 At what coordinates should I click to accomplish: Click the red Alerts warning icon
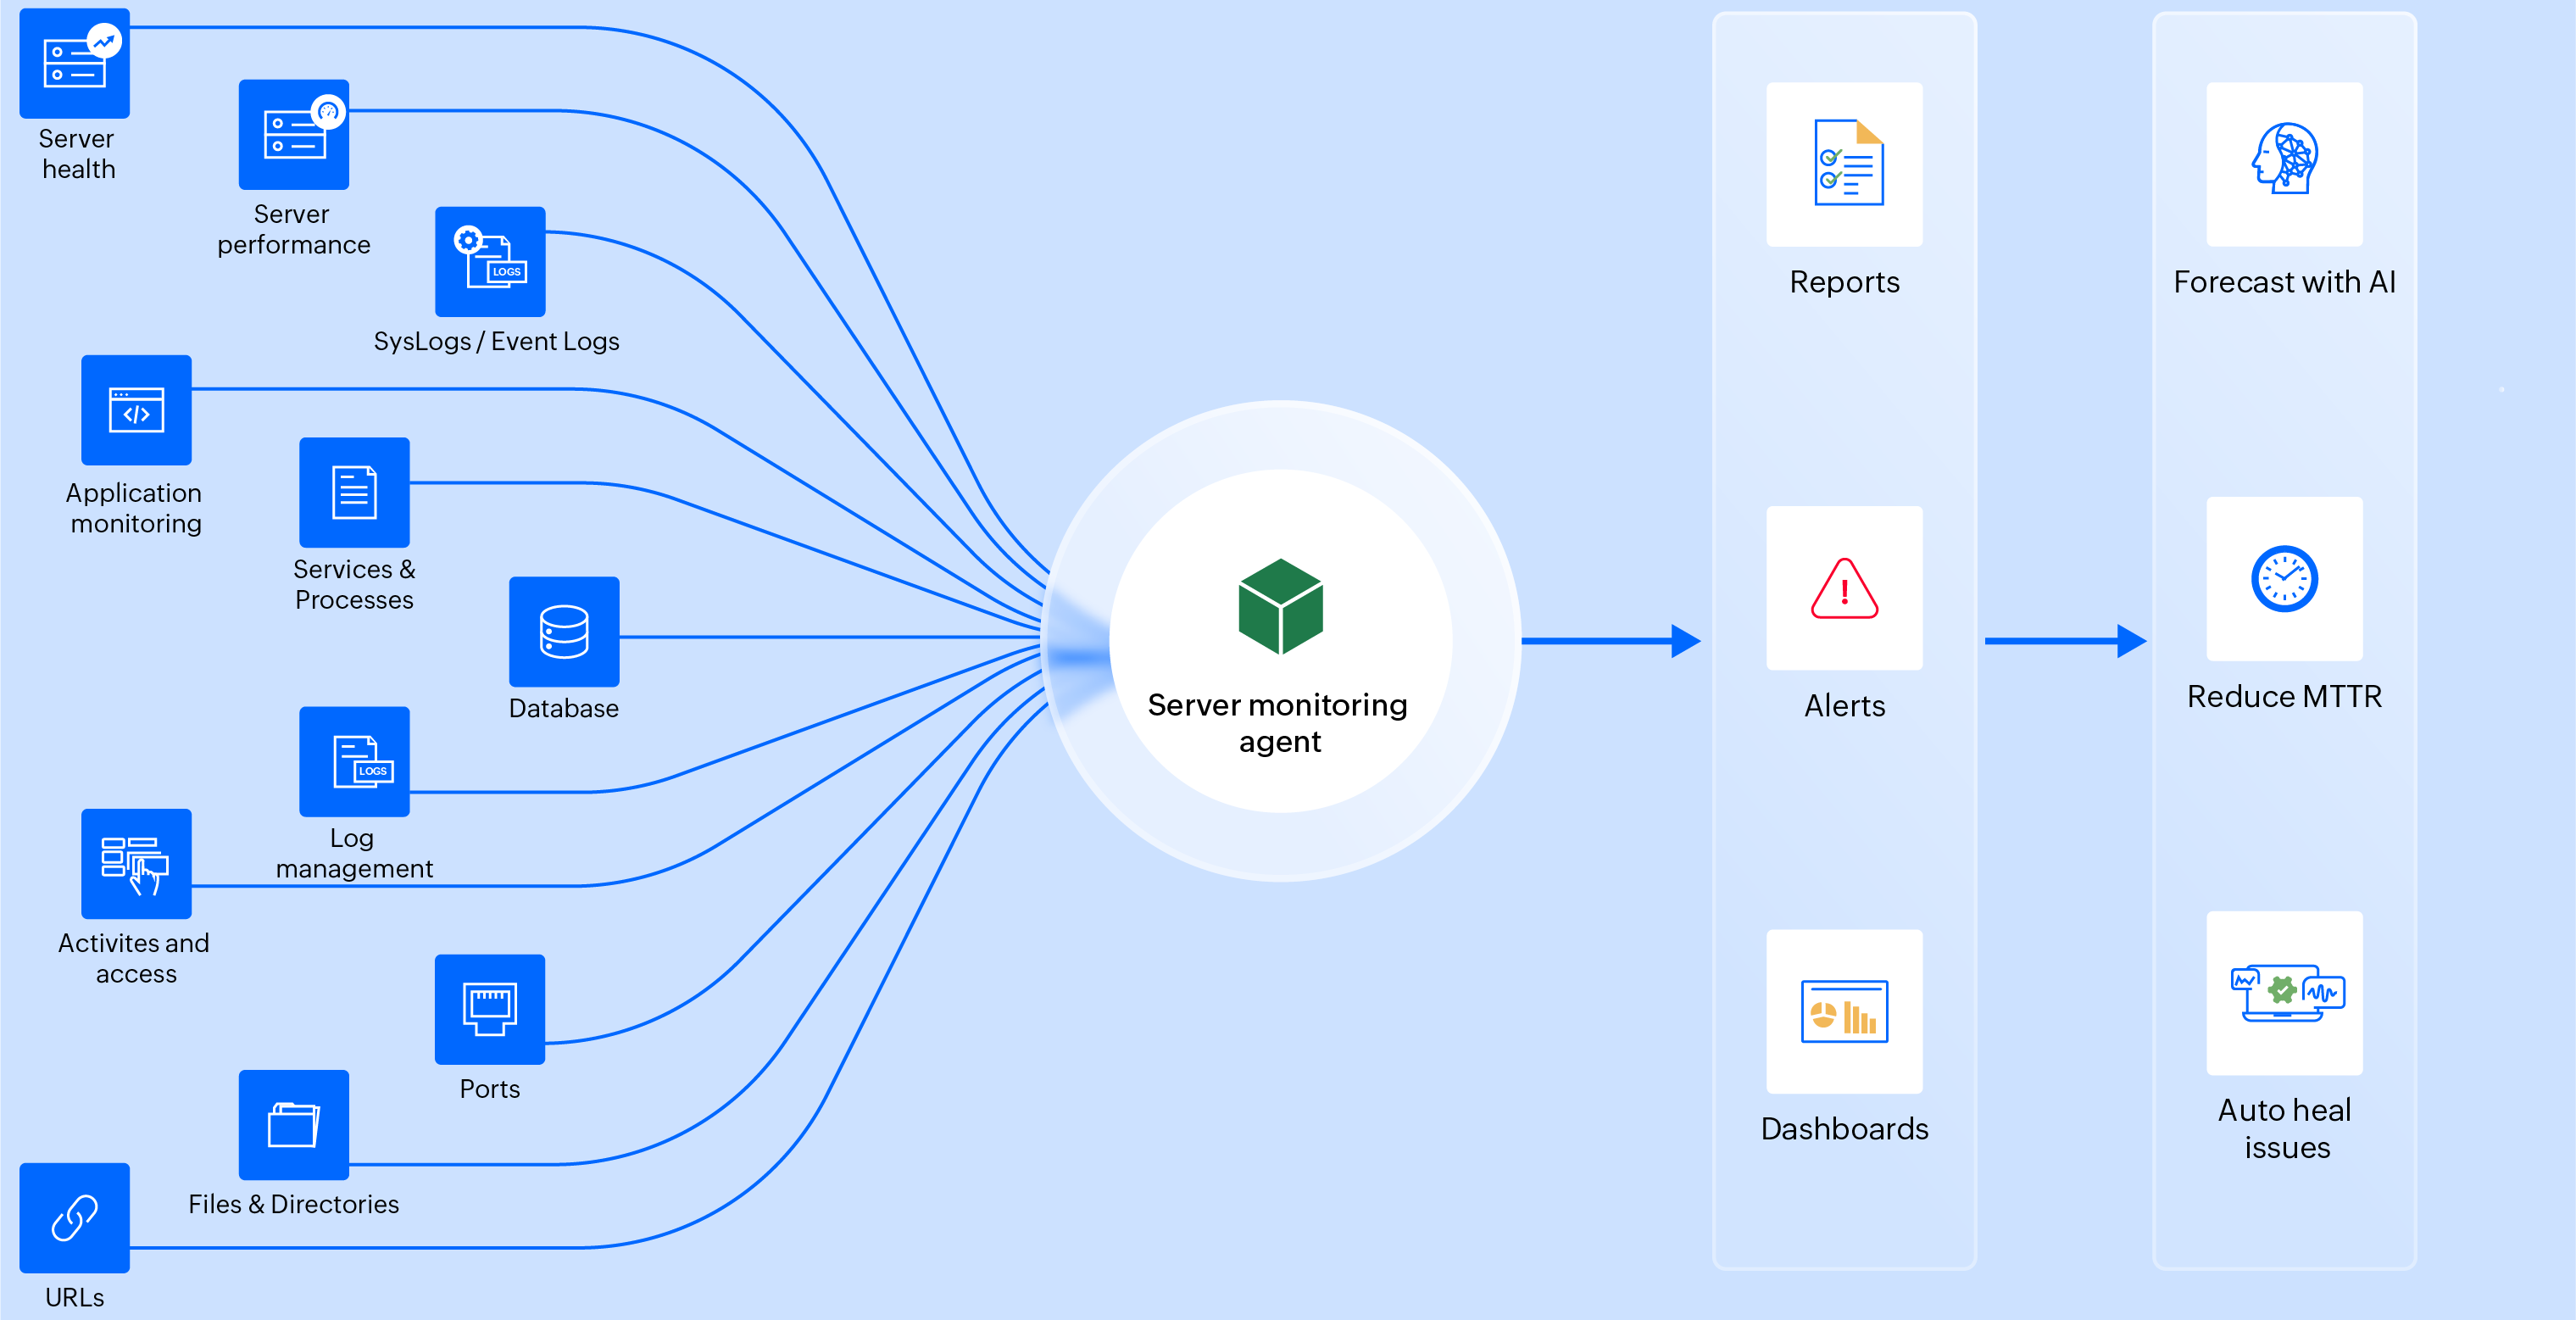coord(1844,589)
